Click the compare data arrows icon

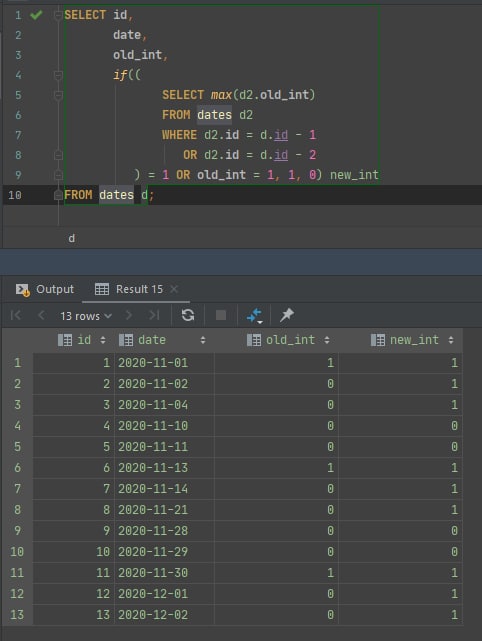[x=254, y=316]
